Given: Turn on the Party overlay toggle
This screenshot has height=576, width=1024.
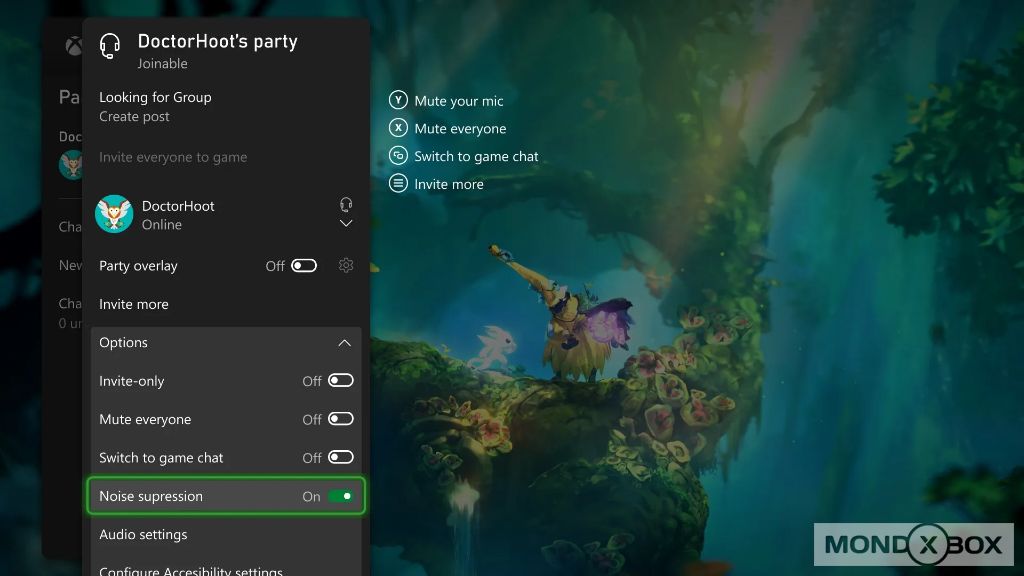Looking at the screenshot, I should point(304,266).
